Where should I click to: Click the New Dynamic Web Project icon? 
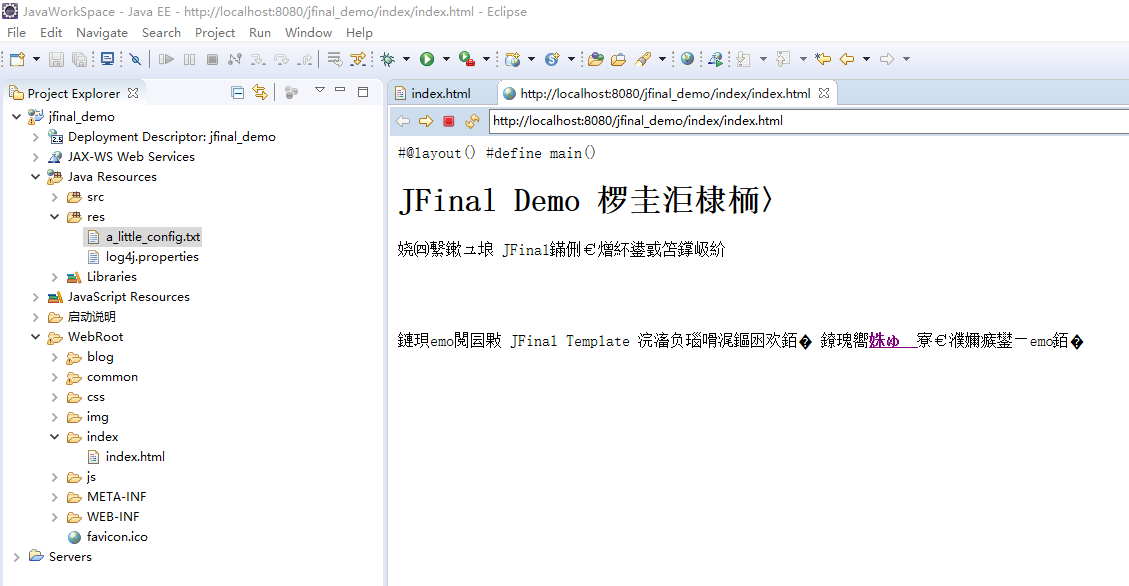pyautogui.click(x=513, y=59)
